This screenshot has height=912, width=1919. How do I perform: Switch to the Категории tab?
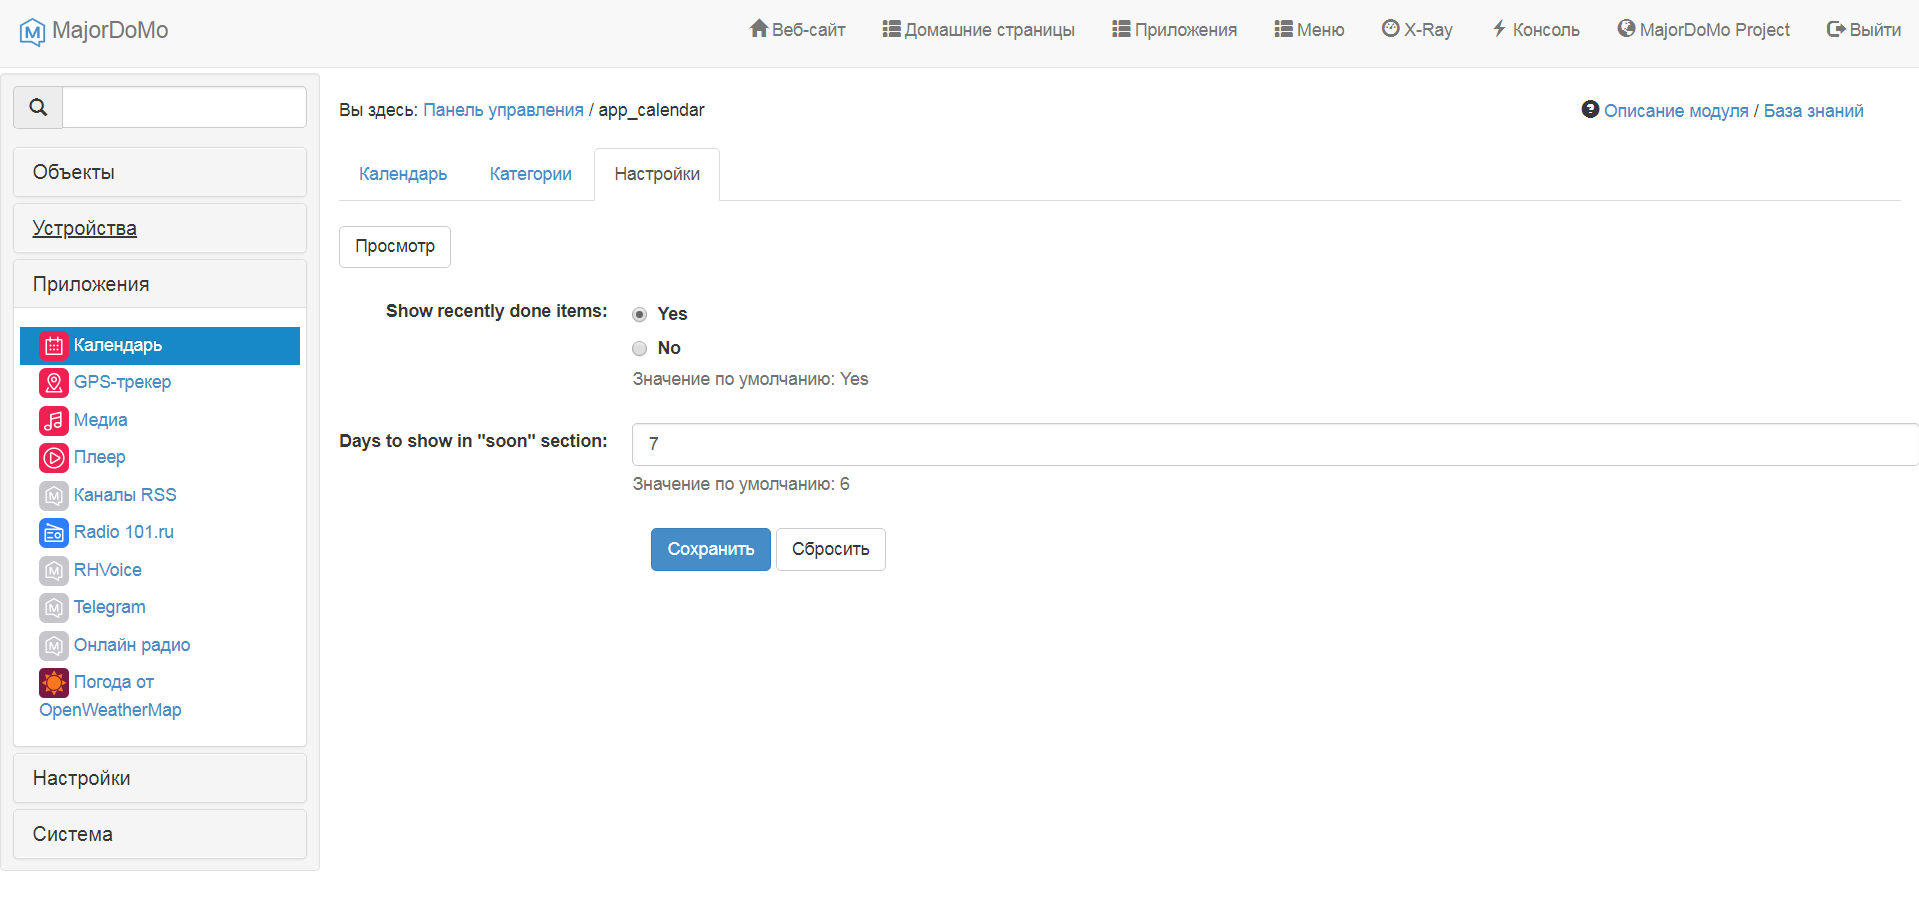[531, 174]
